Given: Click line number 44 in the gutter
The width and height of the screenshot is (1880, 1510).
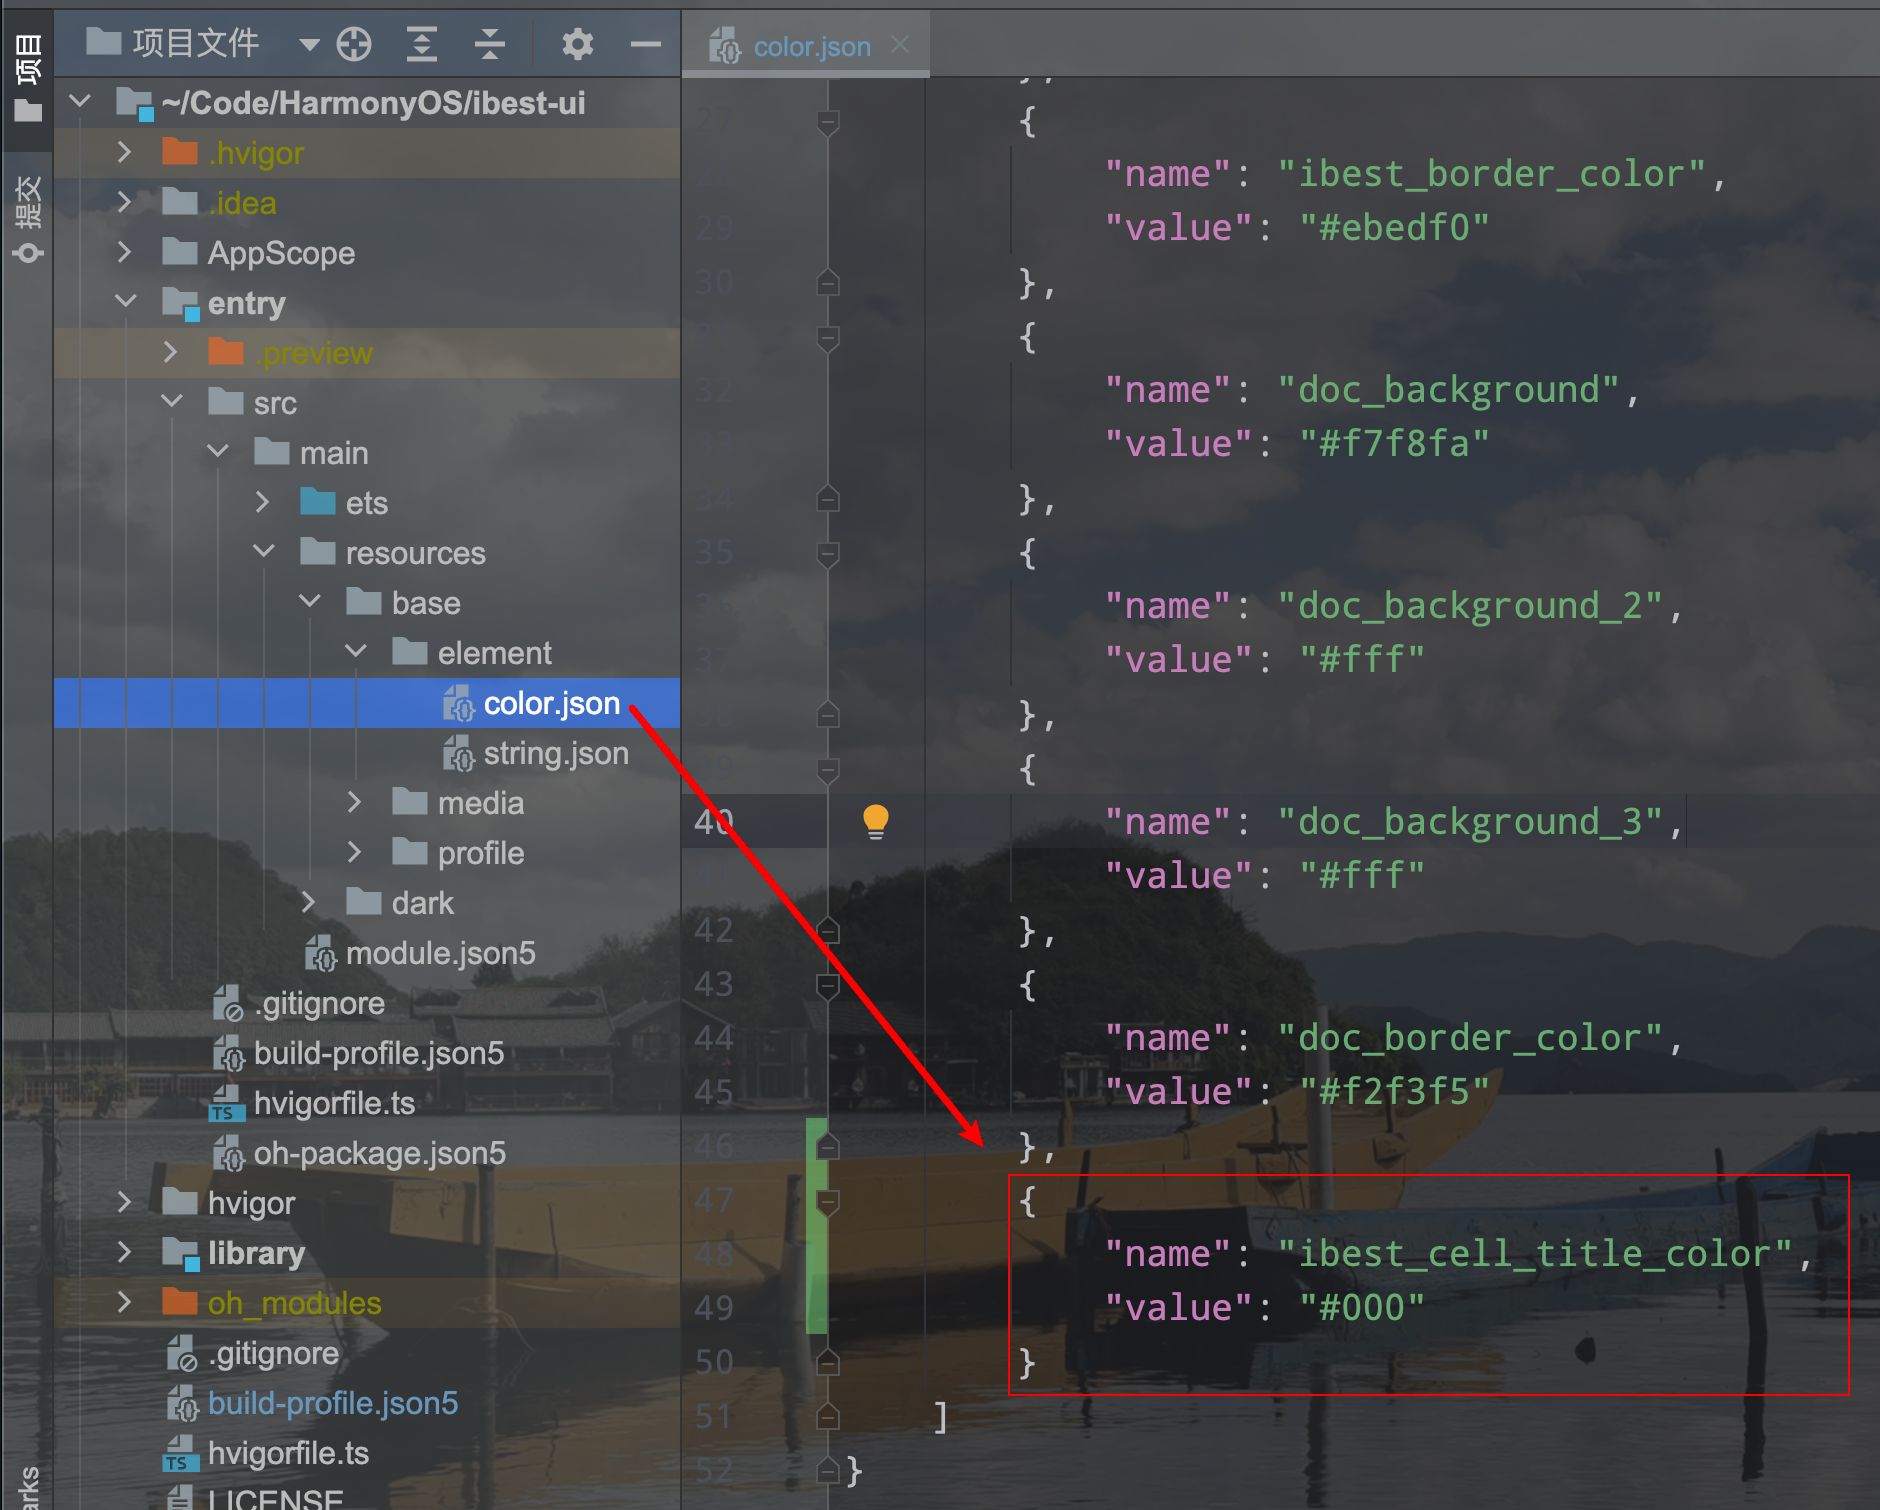Looking at the screenshot, I should coord(714,1038).
